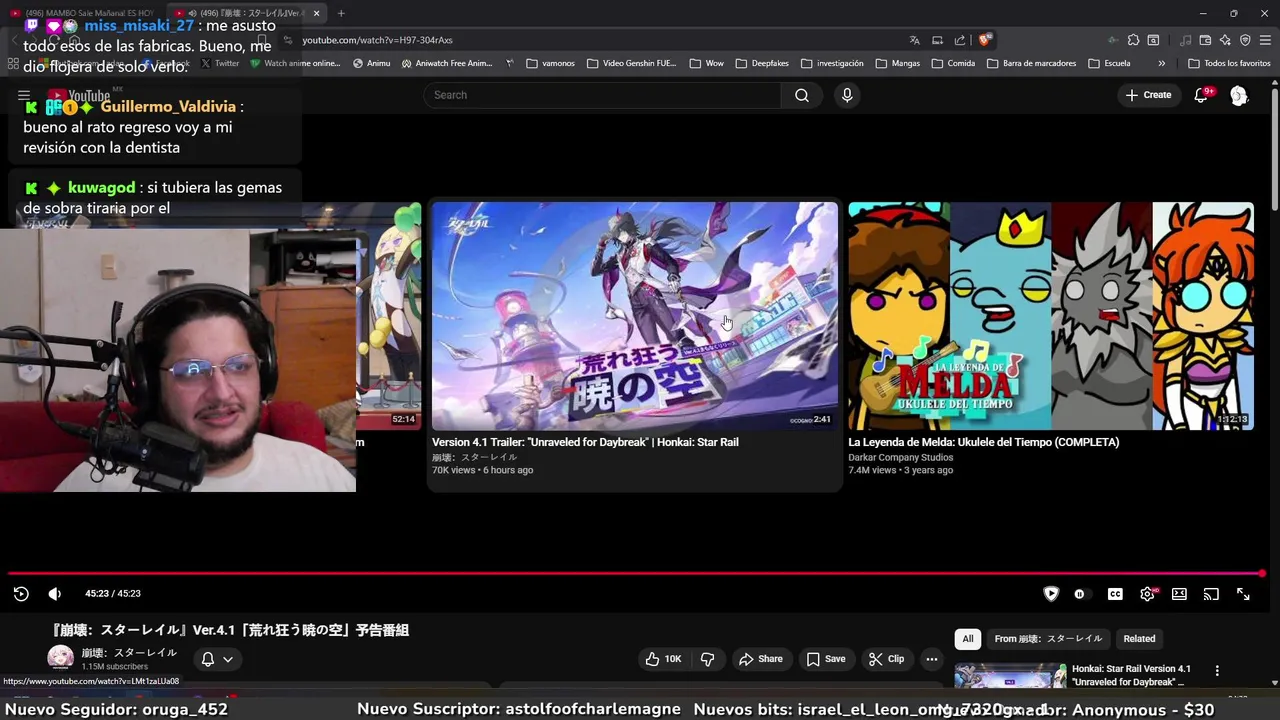Toggle closed captions CC
The height and width of the screenshot is (720, 1280).
(x=1115, y=594)
